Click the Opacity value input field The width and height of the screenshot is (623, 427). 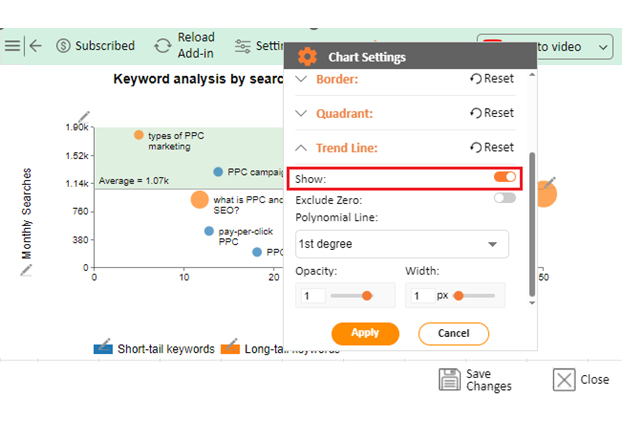pos(313,296)
